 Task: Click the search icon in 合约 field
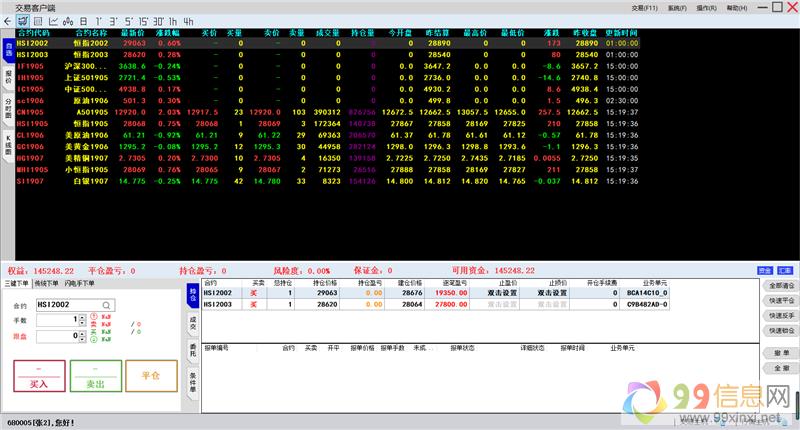pyautogui.click(x=106, y=304)
